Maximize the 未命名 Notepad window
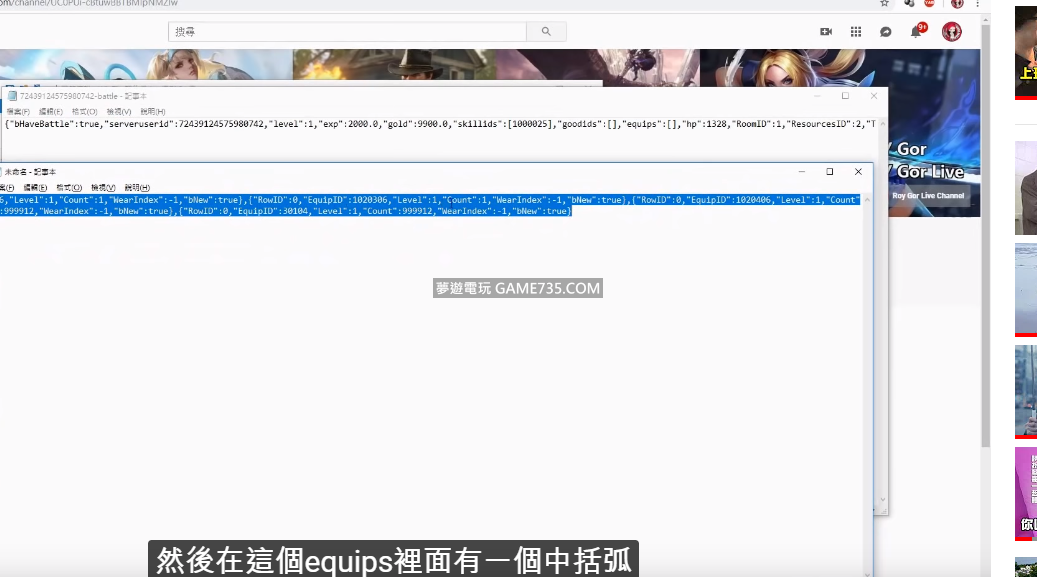The image size is (1037, 577). [829, 171]
